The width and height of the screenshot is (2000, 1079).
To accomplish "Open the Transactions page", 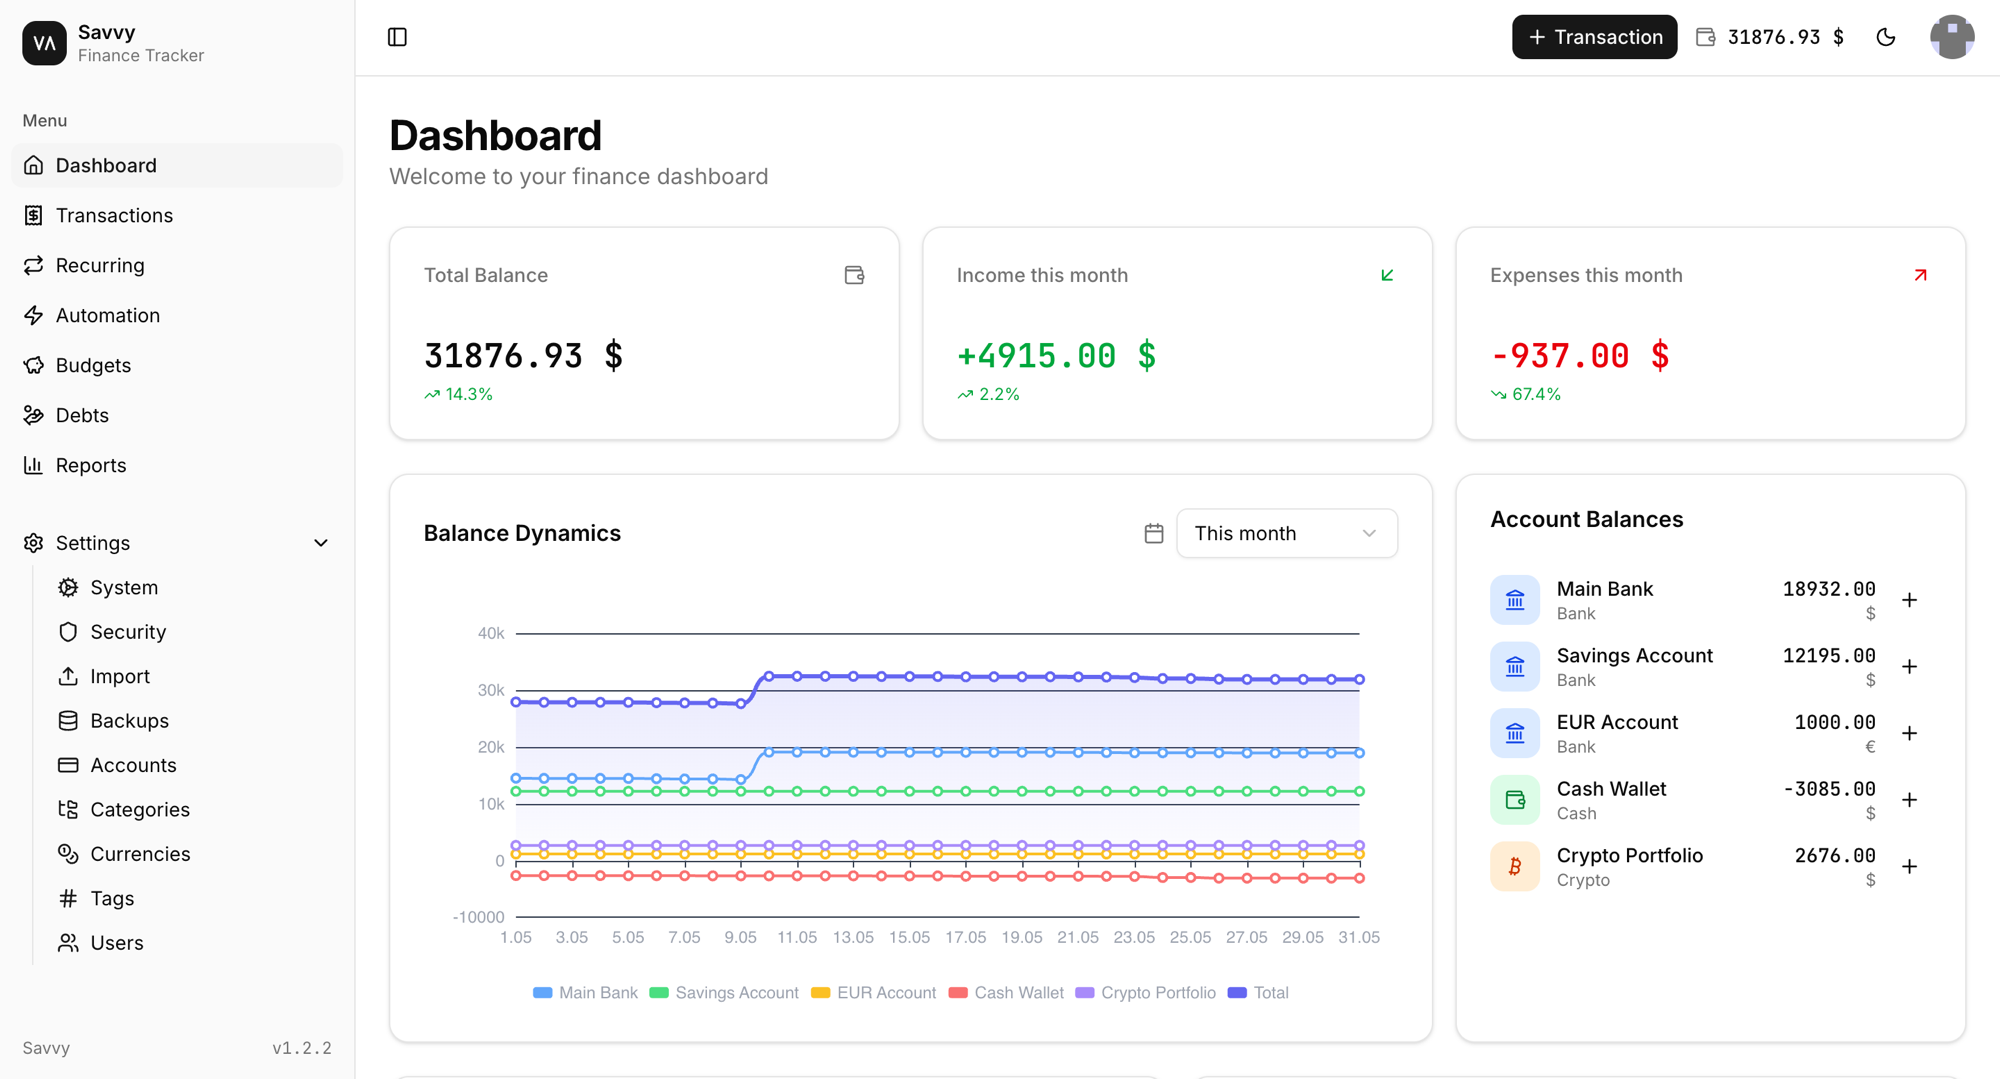I will coord(177,215).
